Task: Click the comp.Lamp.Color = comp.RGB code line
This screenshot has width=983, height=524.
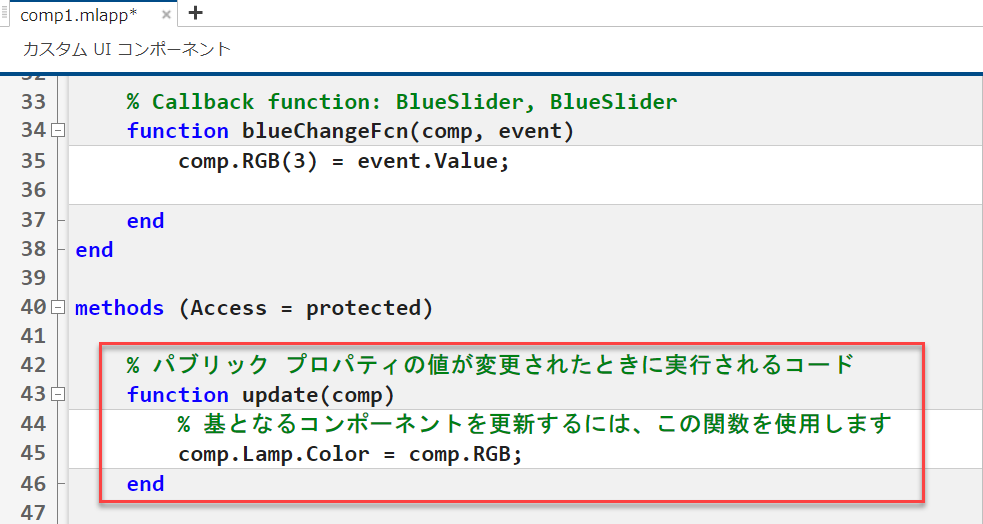Action: [350, 454]
